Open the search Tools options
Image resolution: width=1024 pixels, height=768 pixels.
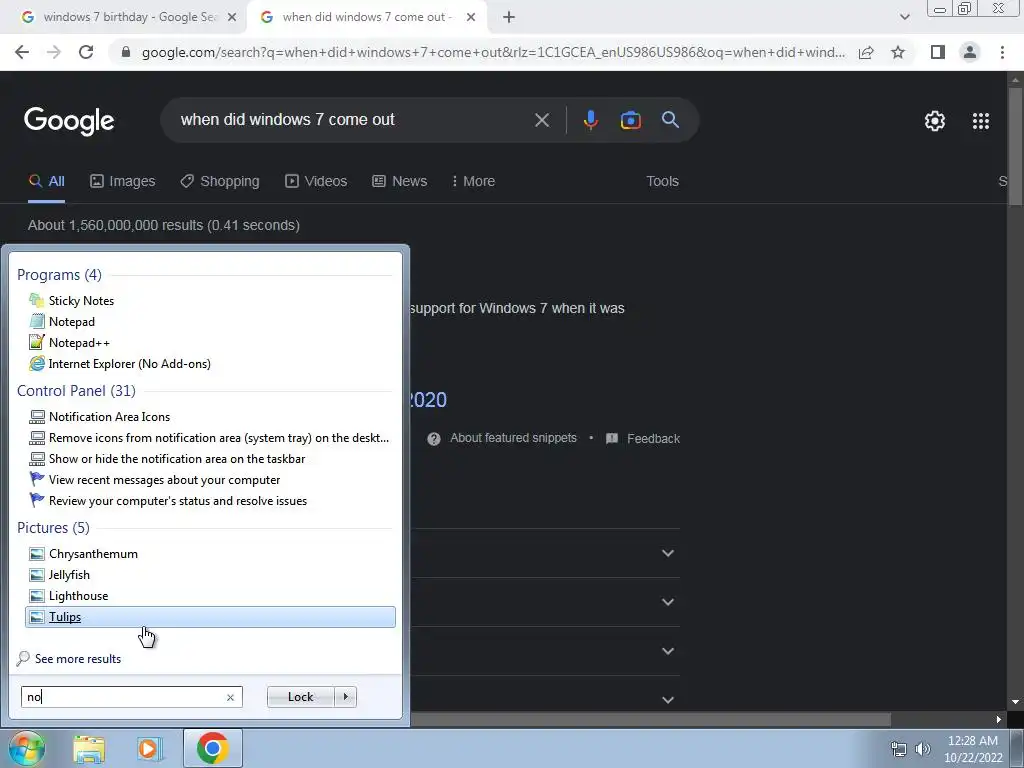point(662,181)
